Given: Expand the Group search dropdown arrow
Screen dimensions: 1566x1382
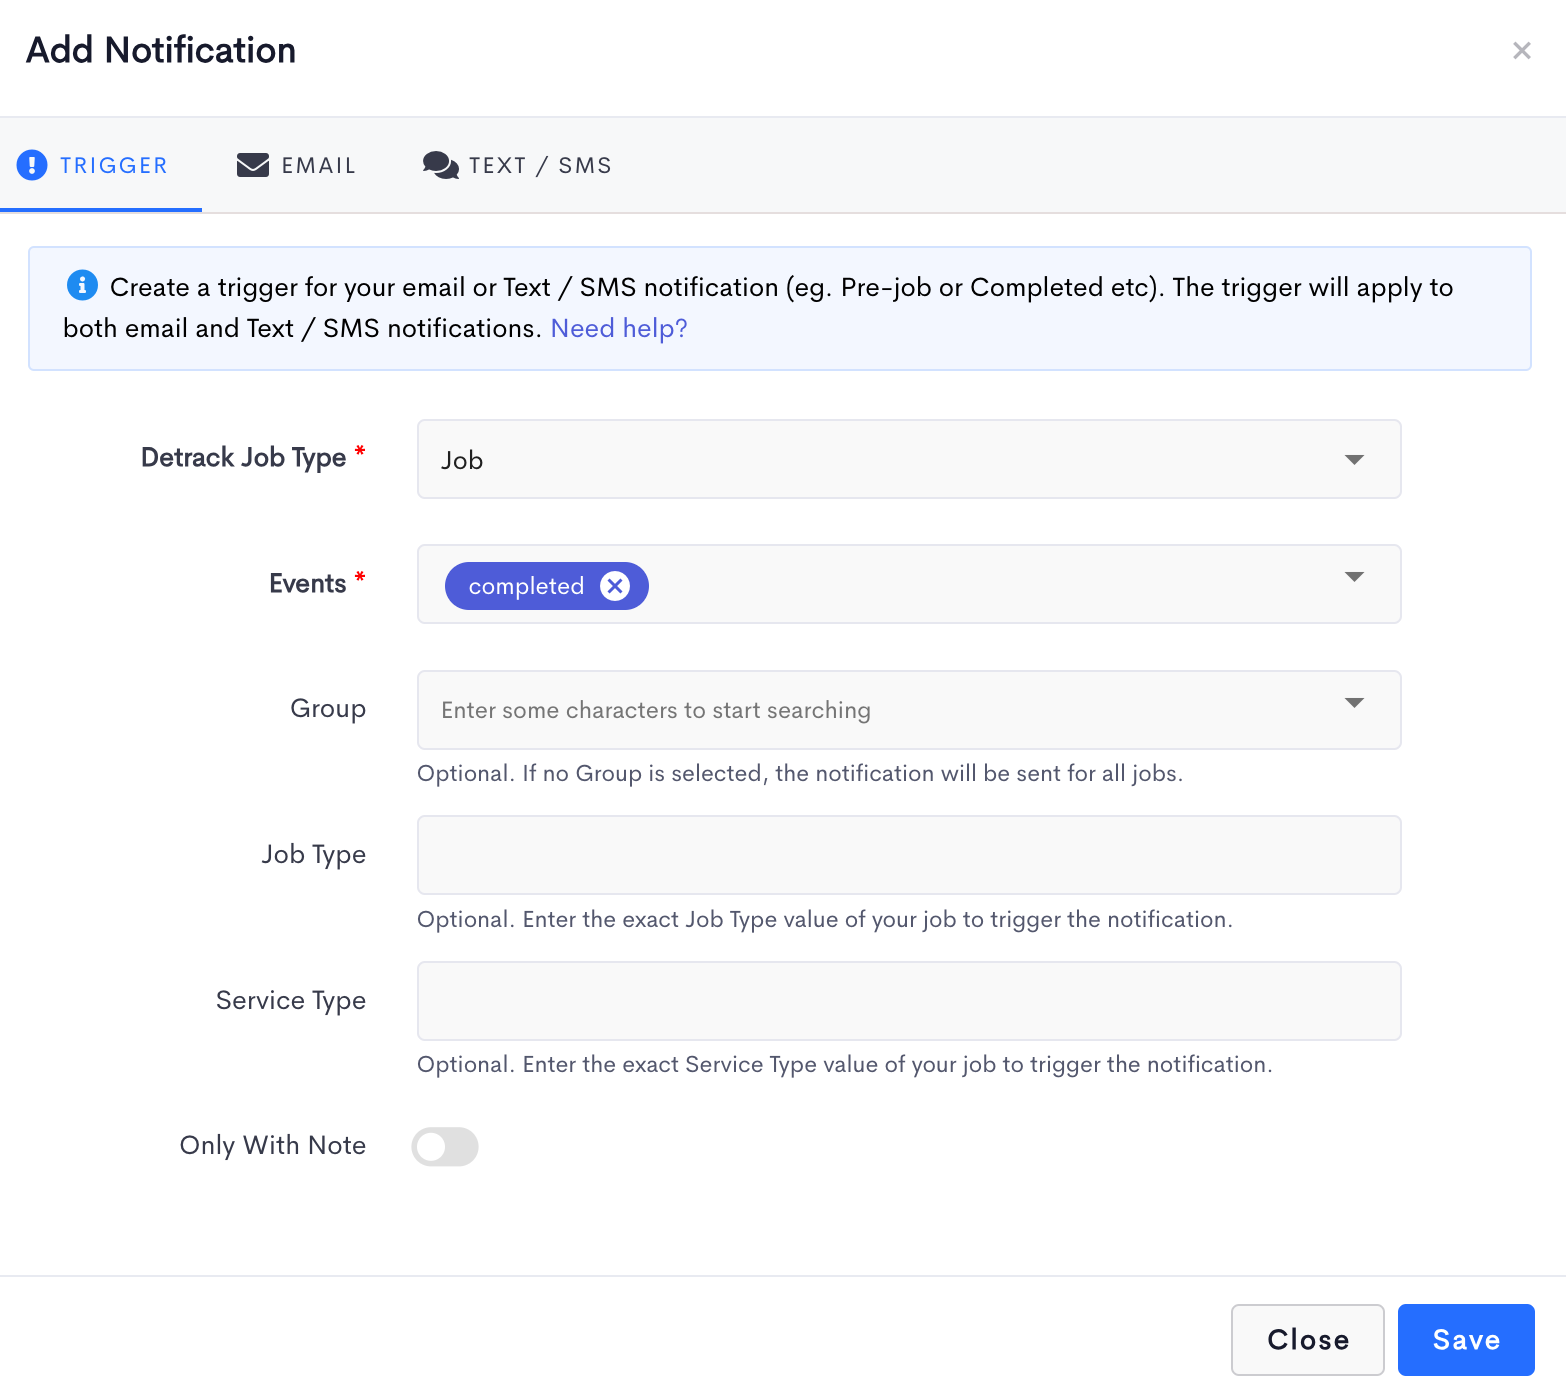Looking at the screenshot, I should coord(1354,703).
